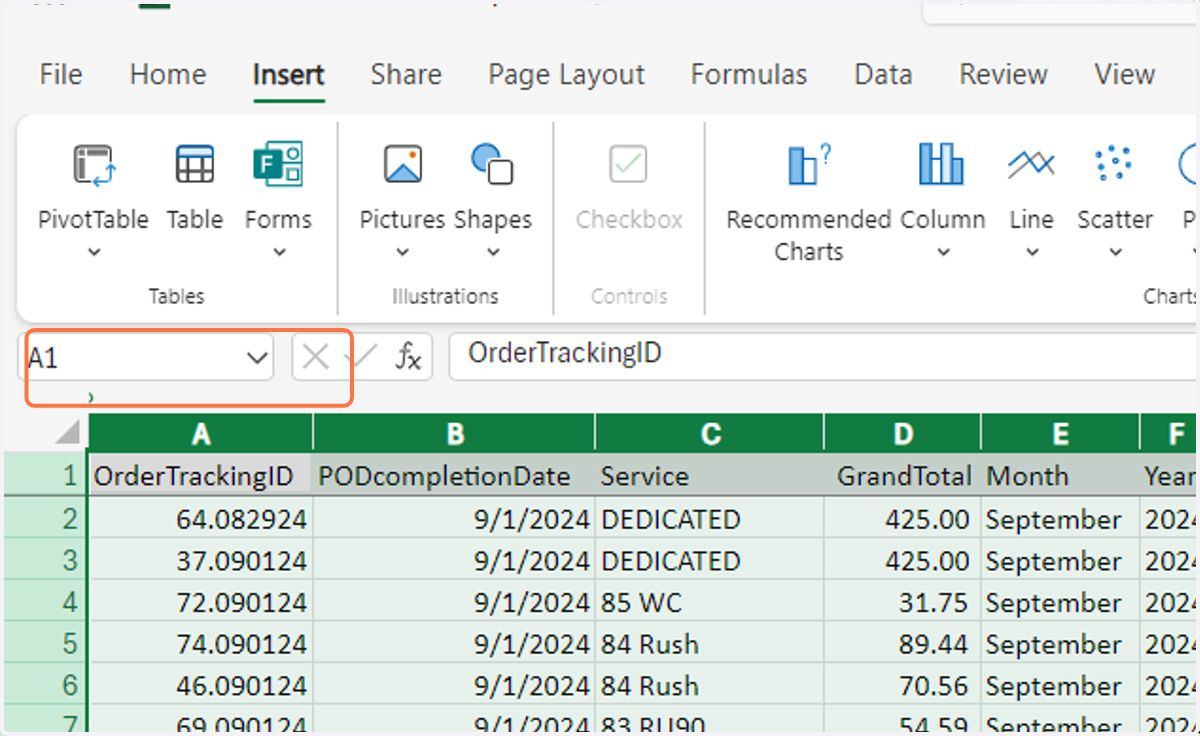Select row 2 header
The width and height of the screenshot is (1200, 736).
pyautogui.click(x=46, y=519)
